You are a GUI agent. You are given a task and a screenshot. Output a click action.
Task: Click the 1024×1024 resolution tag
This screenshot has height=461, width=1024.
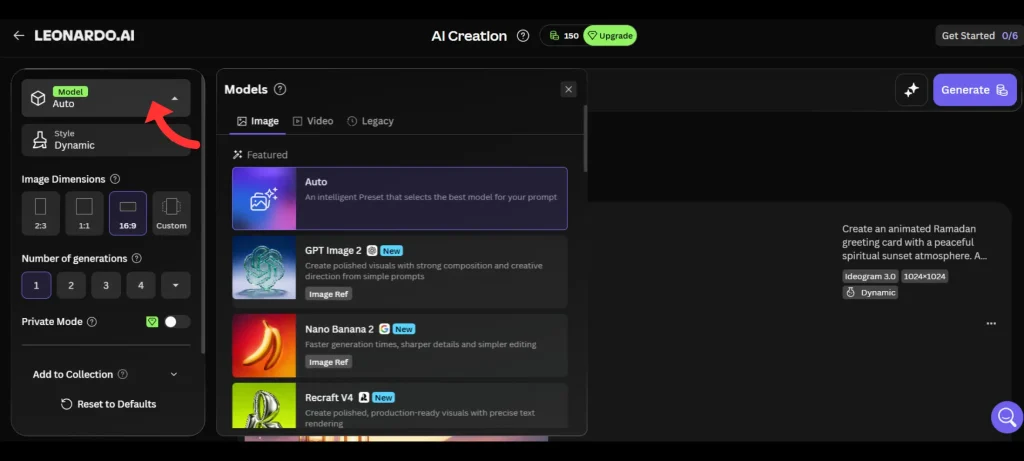coord(925,276)
